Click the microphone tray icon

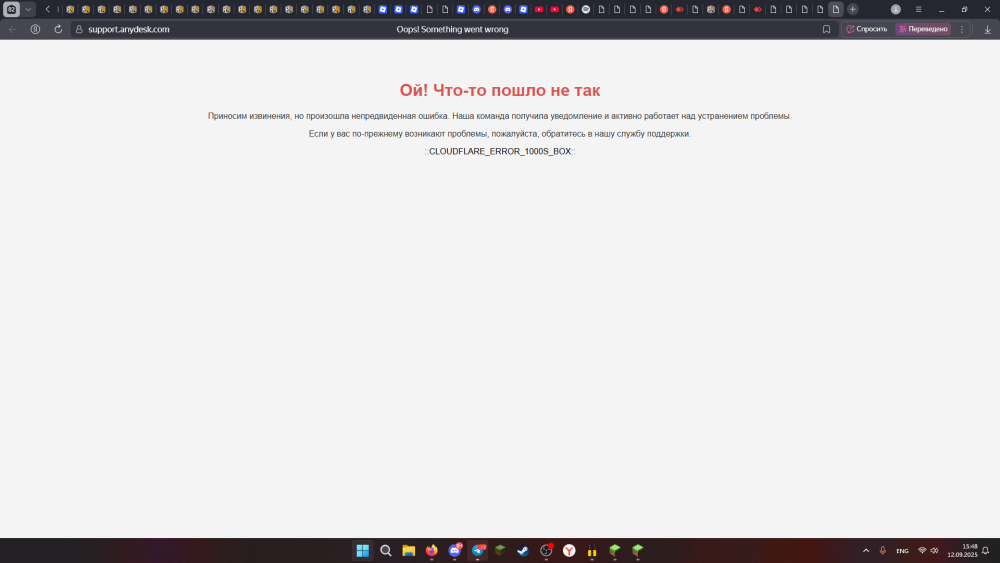click(x=883, y=551)
